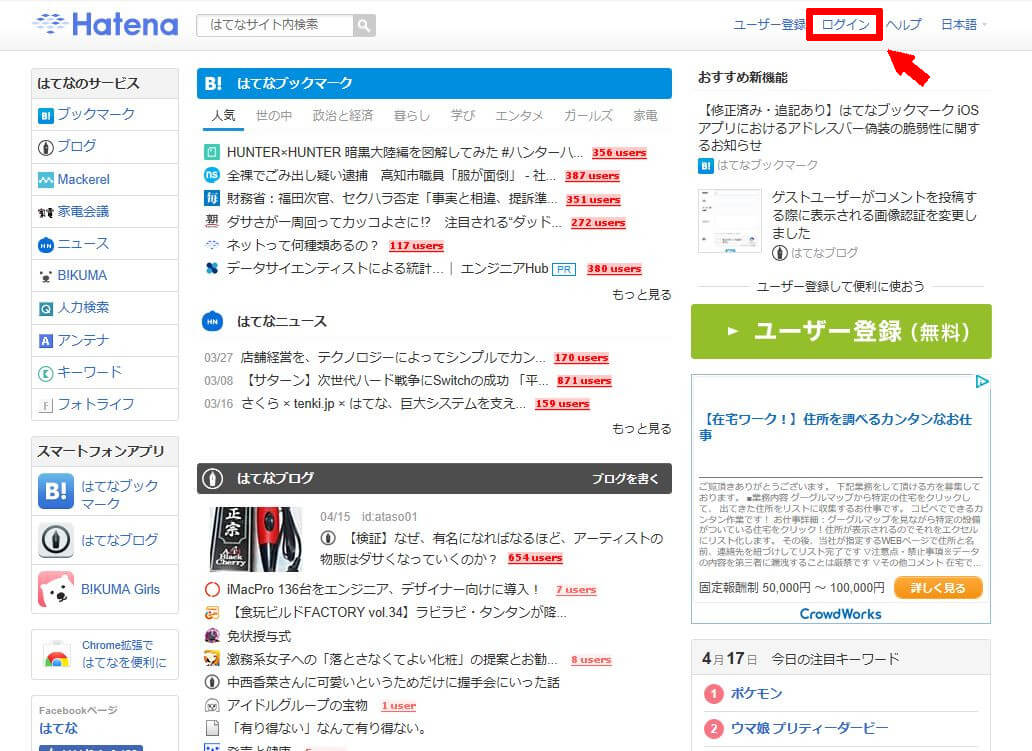The image size is (1032, 751).
Task: Click the ブログを書く button
Action: (625, 479)
